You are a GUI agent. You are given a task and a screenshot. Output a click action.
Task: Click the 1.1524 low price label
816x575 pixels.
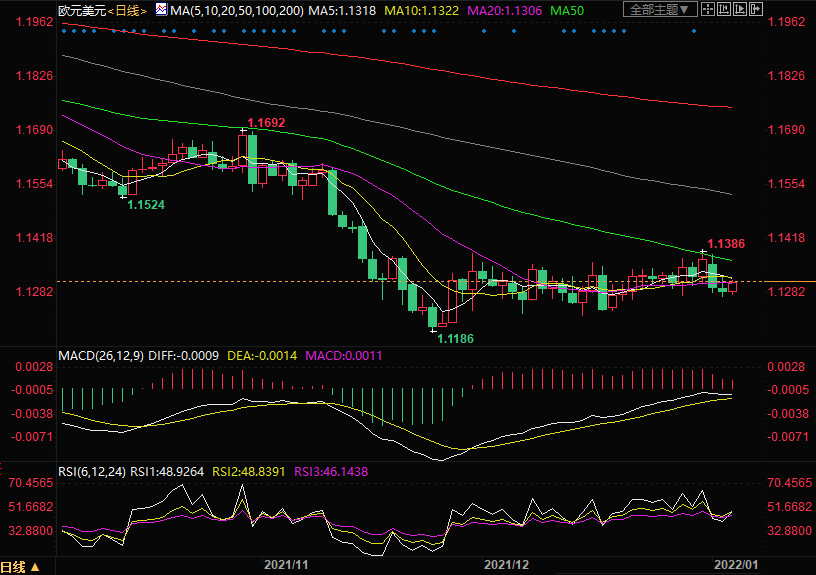click(x=145, y=204)
